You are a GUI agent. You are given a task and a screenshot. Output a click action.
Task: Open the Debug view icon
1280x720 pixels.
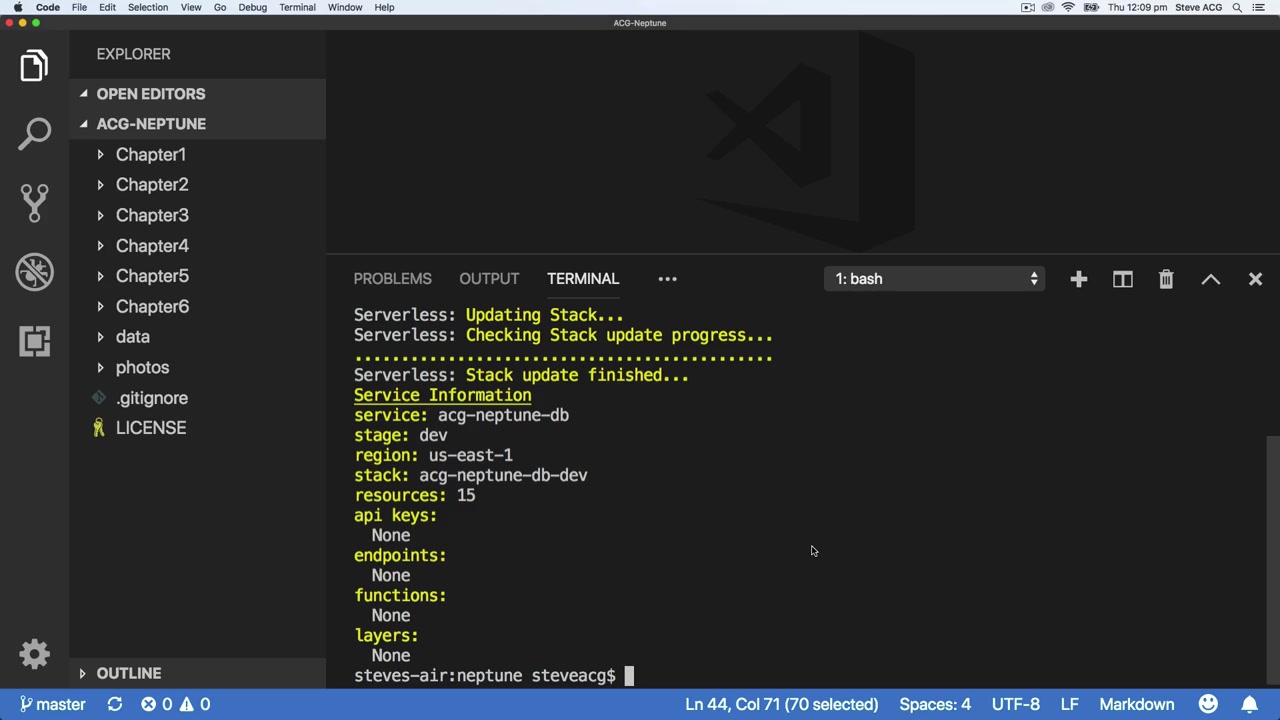tap(34, 272)
